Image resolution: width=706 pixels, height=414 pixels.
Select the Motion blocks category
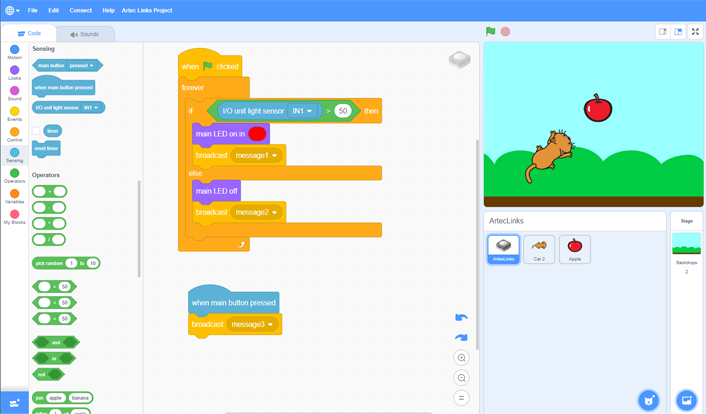[x=14, y=49]
